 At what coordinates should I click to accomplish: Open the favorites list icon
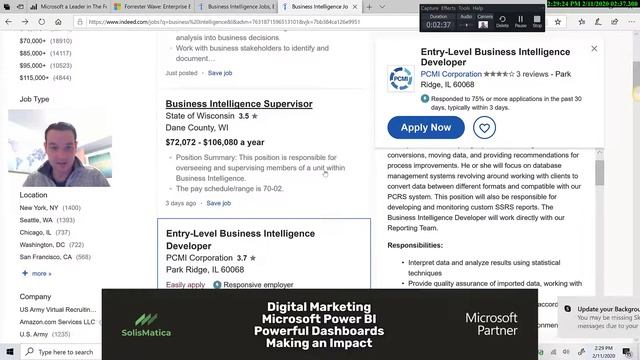pyautogui.click(x=582, y=22)
